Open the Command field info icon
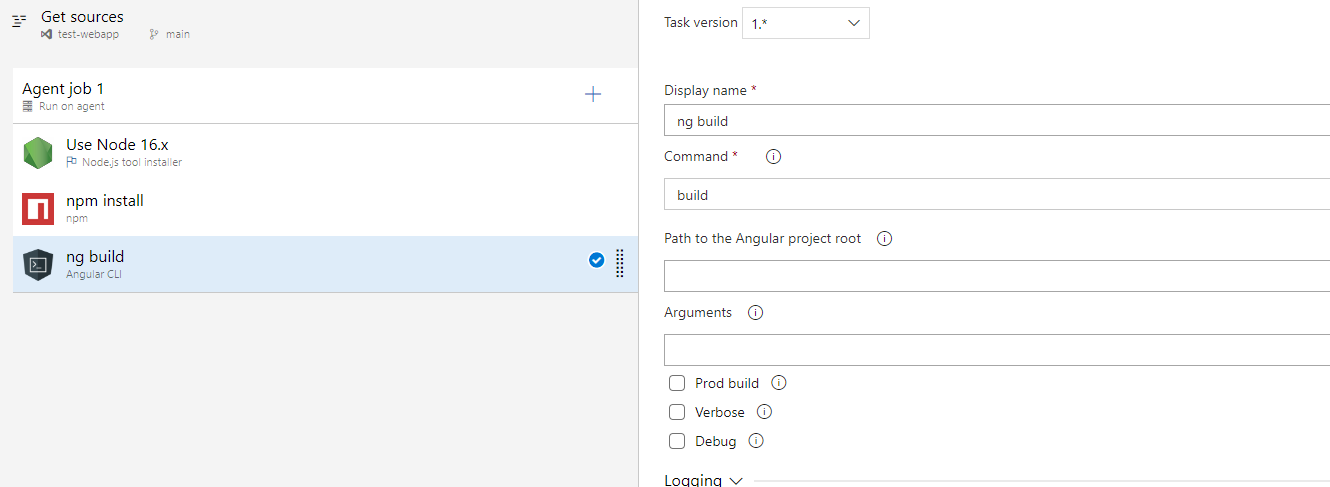Image resolution: width=1330 pixels, height=487 pixels. (773, 157)
